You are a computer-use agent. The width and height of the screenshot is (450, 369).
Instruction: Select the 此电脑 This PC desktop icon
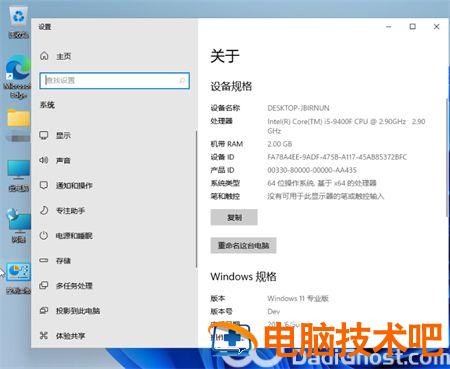[x=19, y=175]
